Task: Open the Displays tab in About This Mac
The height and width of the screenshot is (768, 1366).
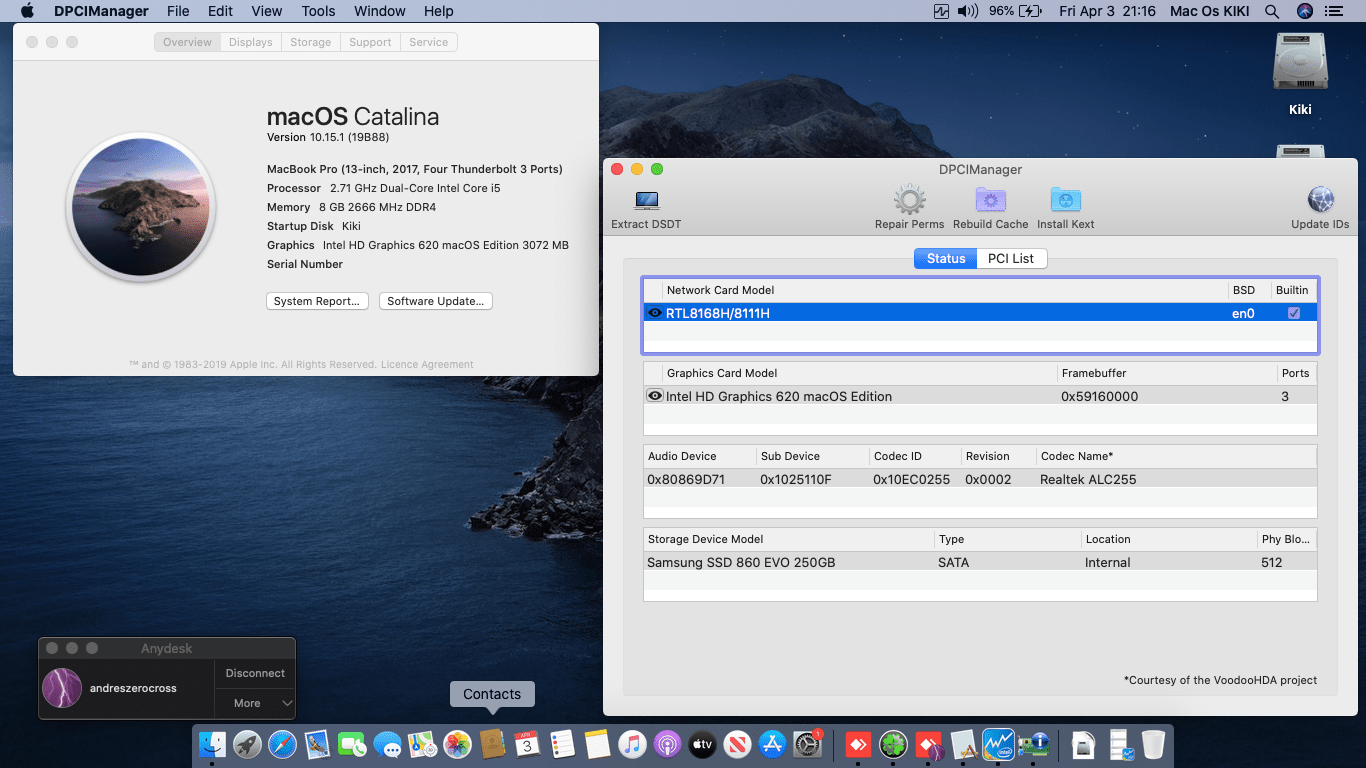Action: pos(250,42)
